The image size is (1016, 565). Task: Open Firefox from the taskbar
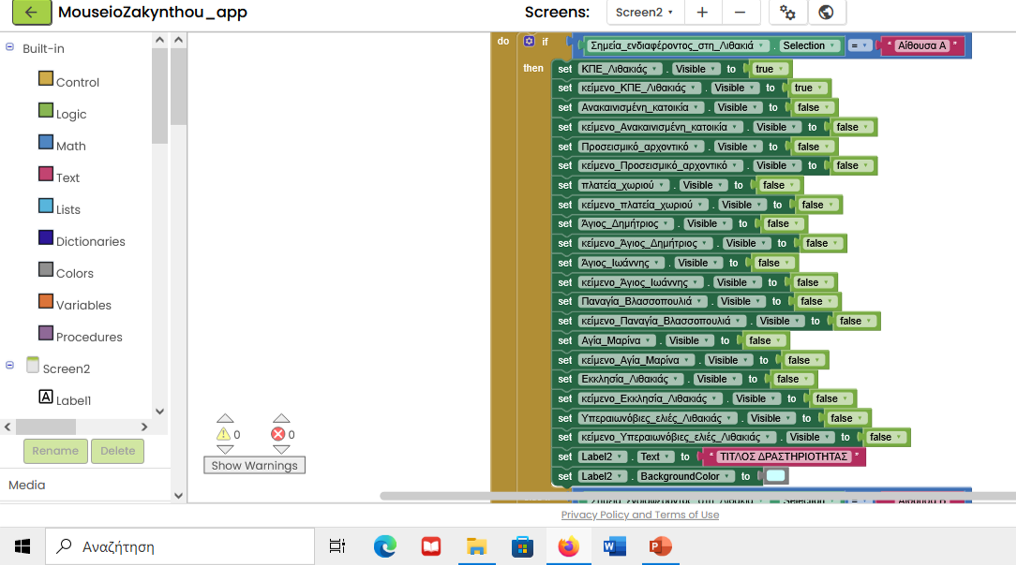[568, 546]
